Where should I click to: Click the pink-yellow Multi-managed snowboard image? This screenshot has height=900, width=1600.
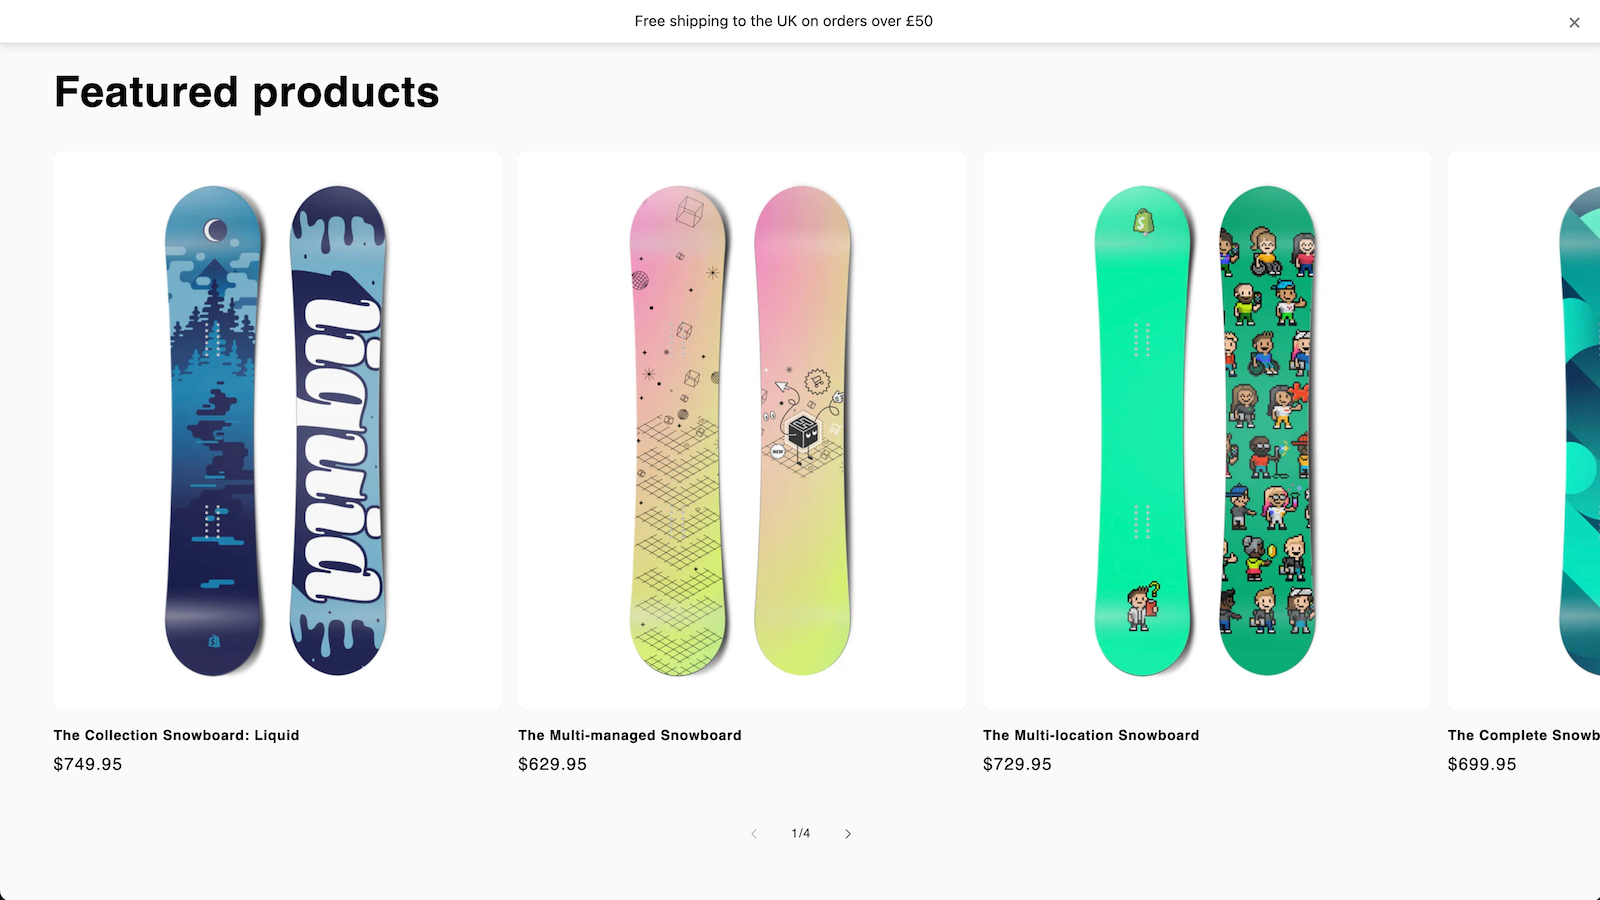click(742, 430)
